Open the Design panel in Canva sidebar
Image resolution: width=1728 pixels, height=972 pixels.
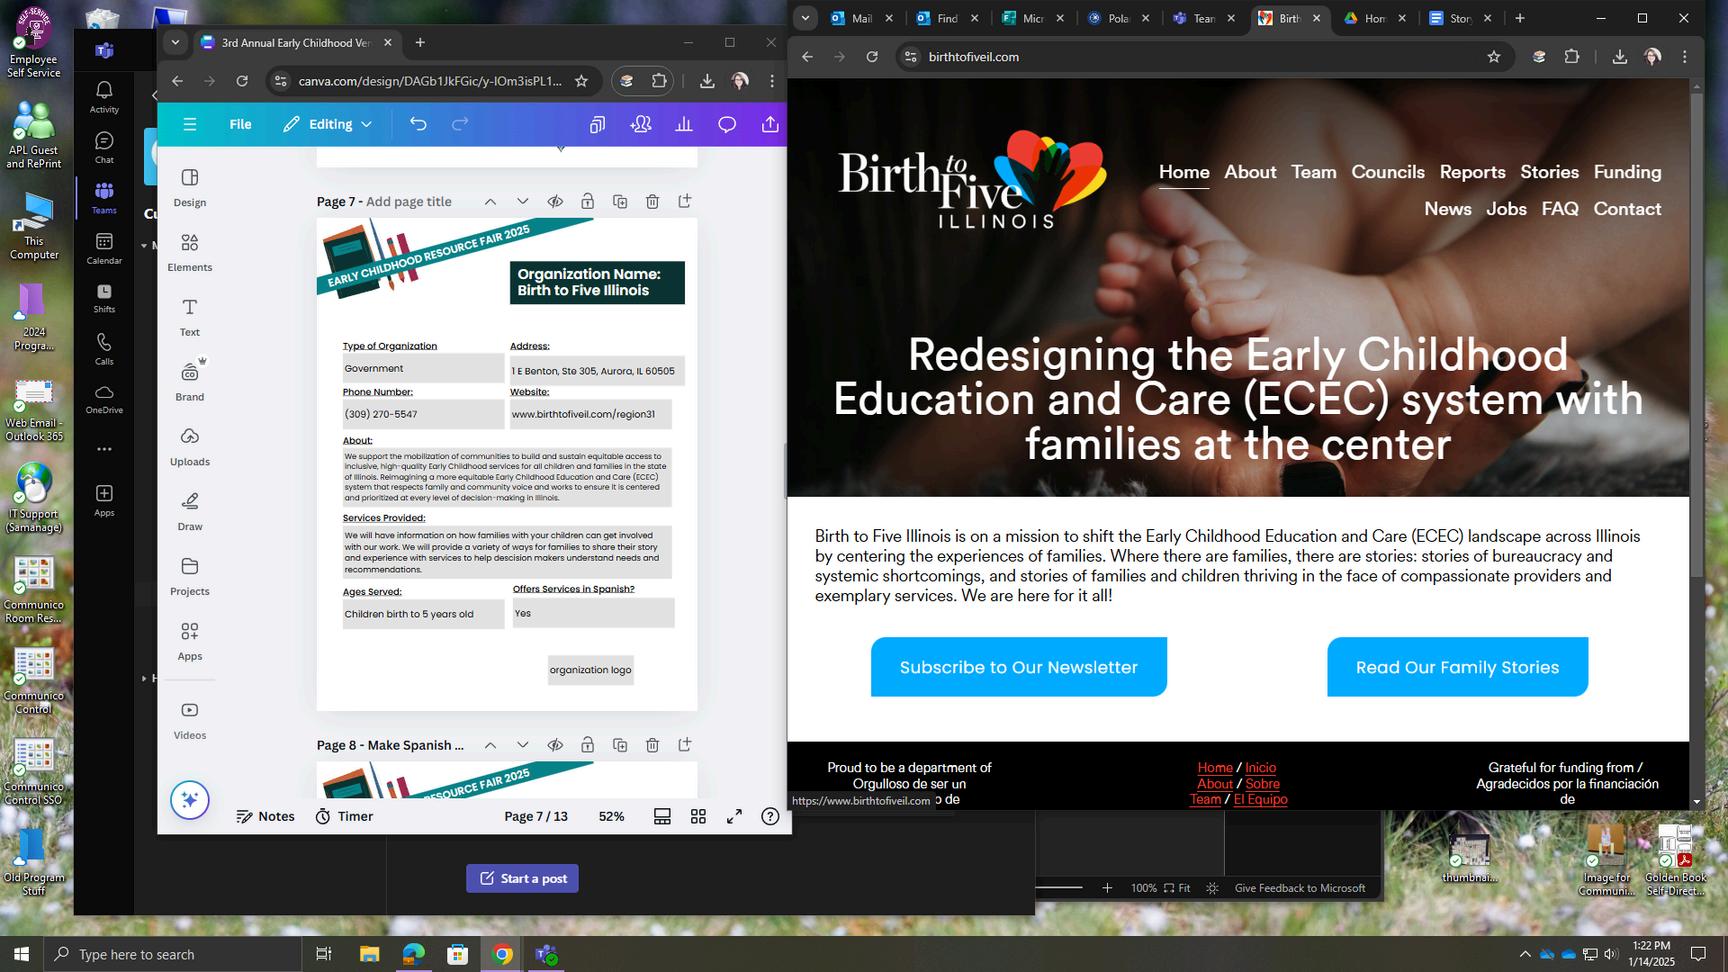pyautogui.click(x=189, y=187)
